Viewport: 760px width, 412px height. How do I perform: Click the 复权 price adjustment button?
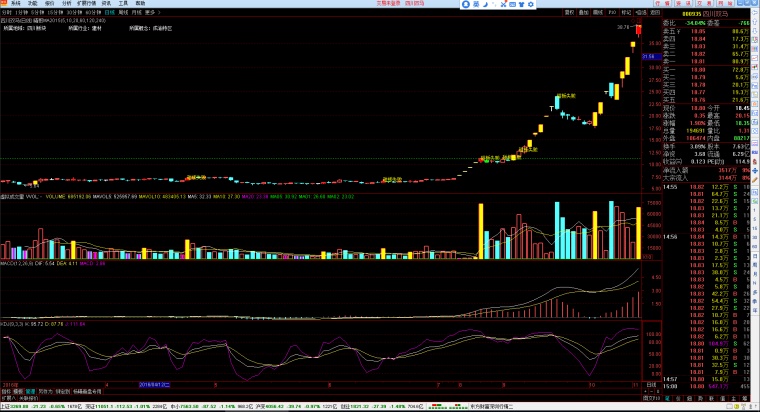[568, 13]
